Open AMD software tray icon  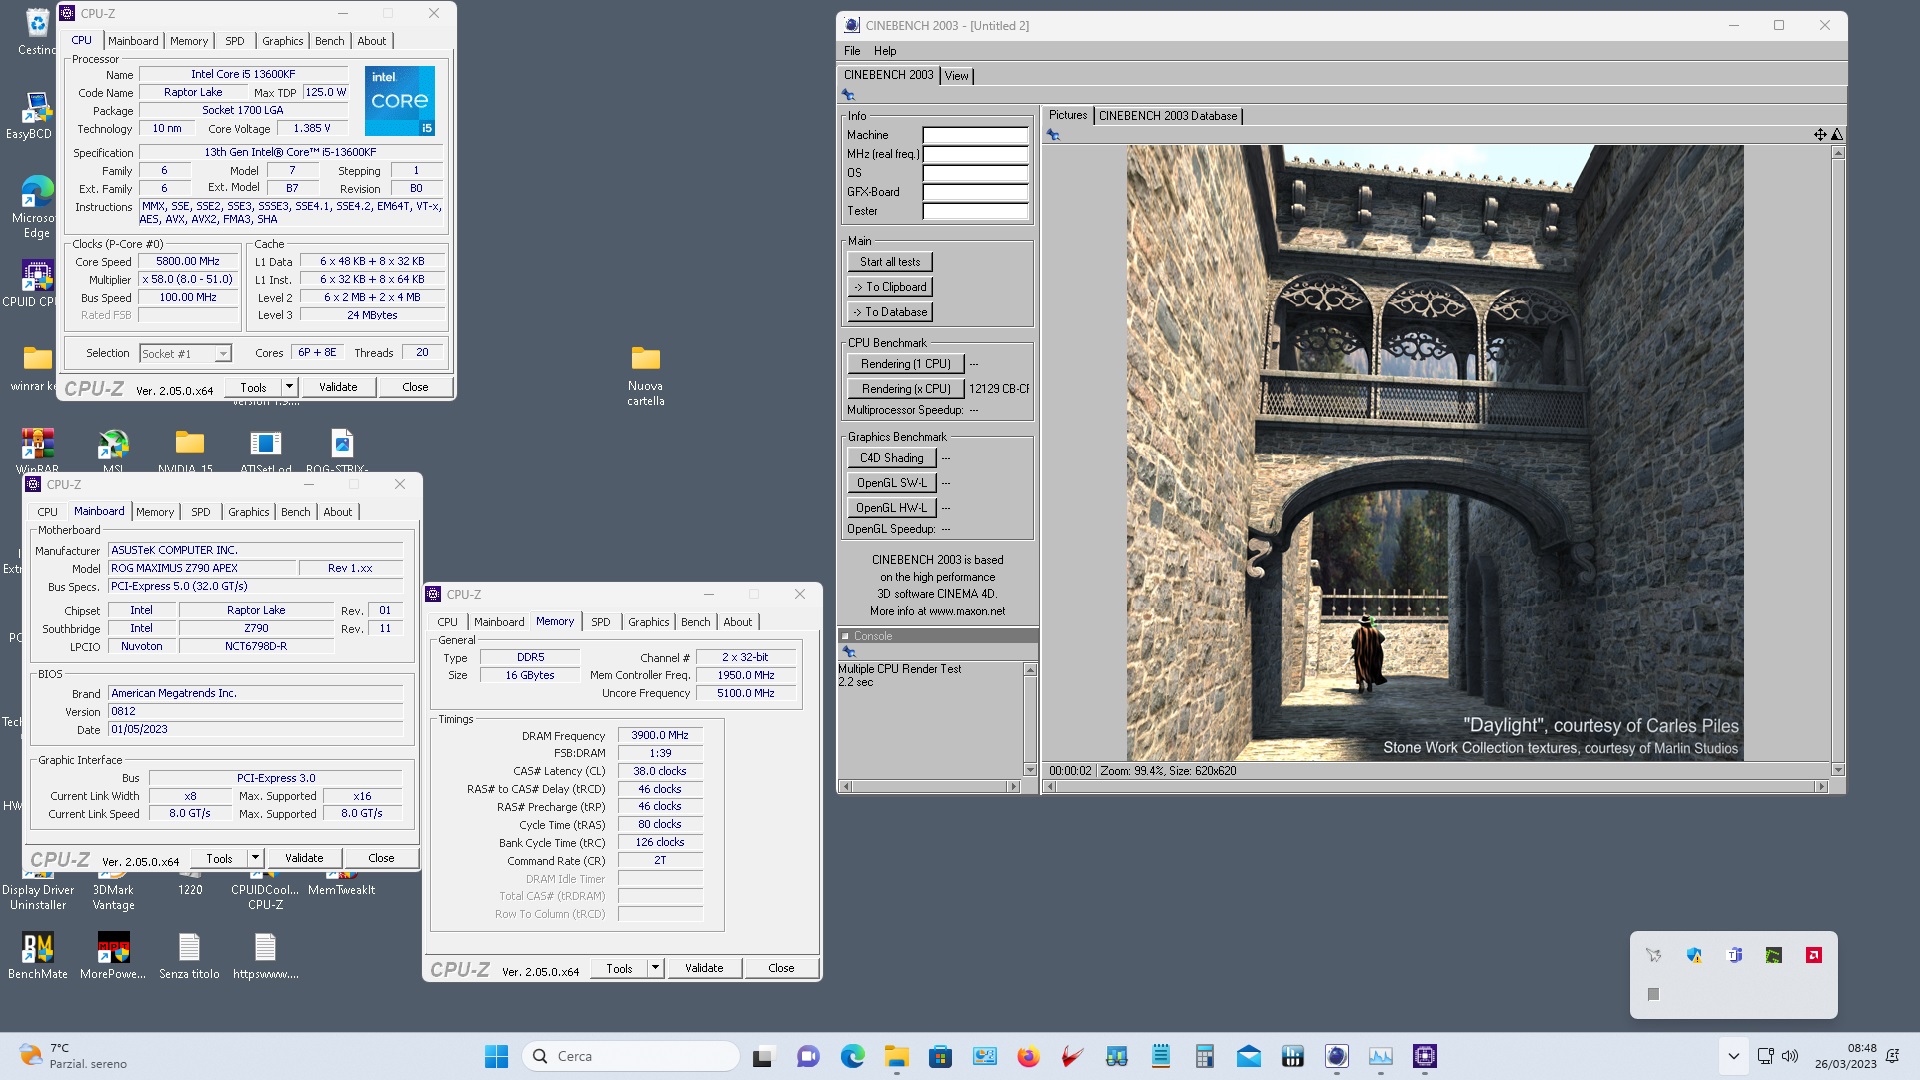coord(1813,955)
